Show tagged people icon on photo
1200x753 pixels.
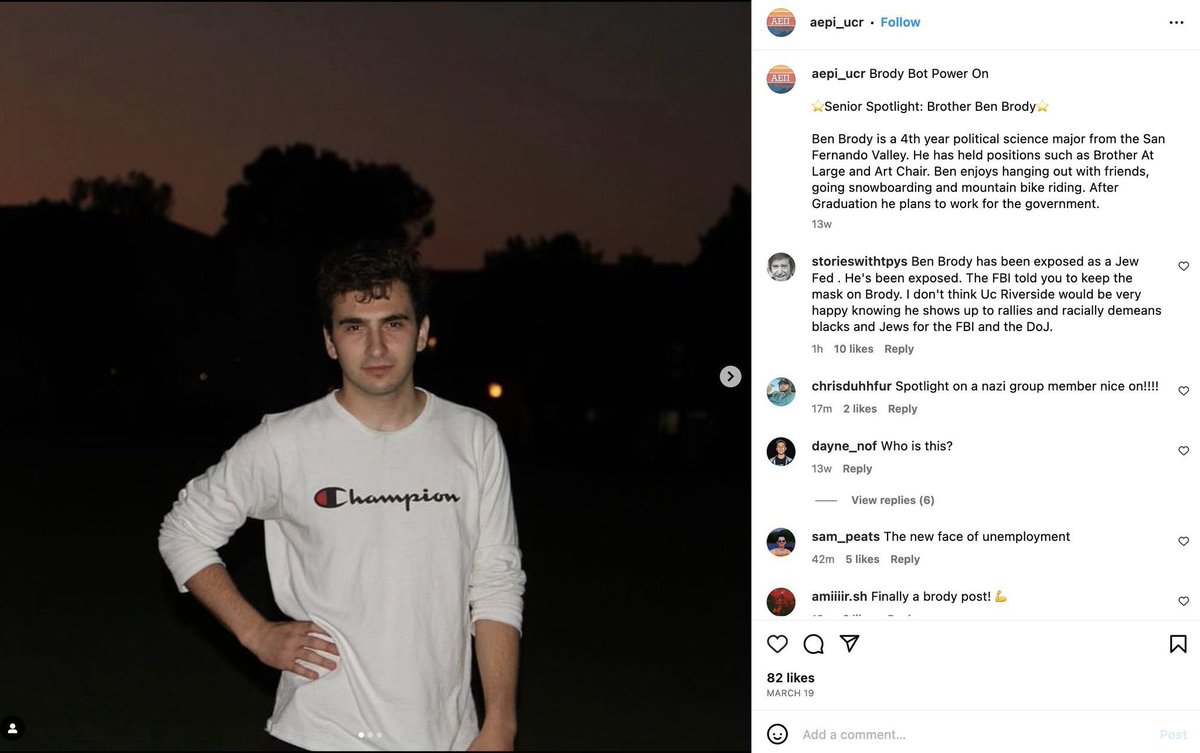coord(14,728)
